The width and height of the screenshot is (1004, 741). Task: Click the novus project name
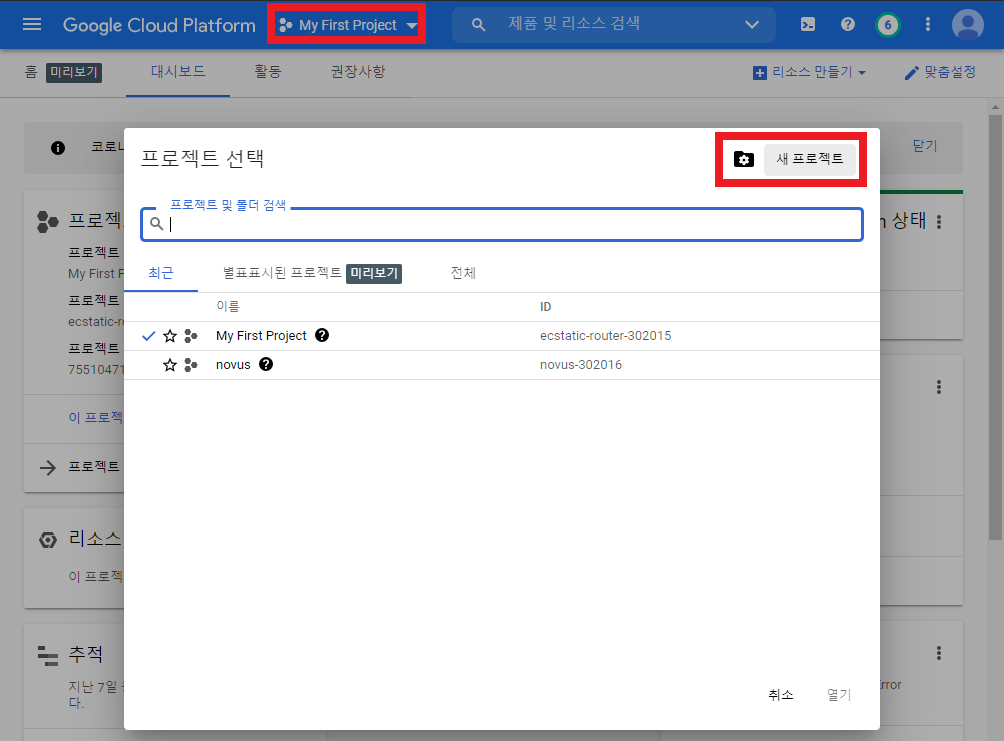(233, 365)
